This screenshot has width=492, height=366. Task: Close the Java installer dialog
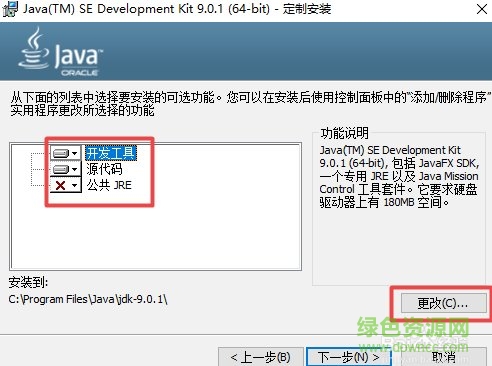(x=482, y=9)
